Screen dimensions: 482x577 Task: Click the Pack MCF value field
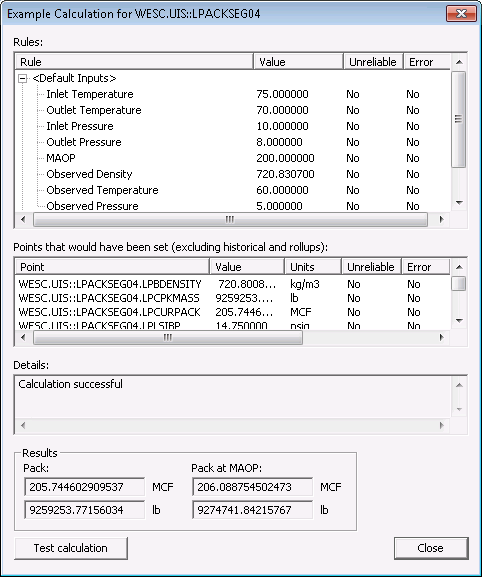[x=85, y=487]
